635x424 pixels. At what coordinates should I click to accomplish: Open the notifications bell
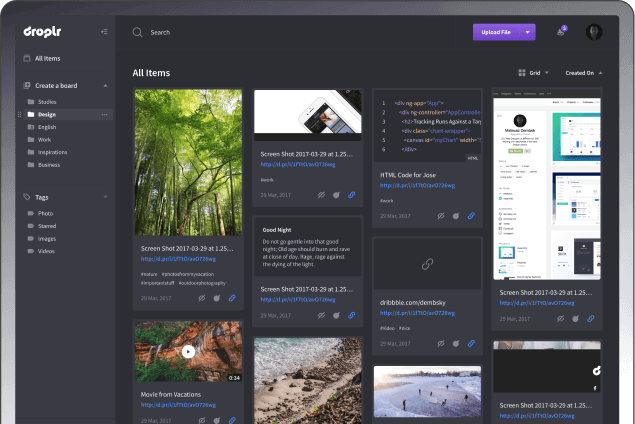(x=561, y=32)
